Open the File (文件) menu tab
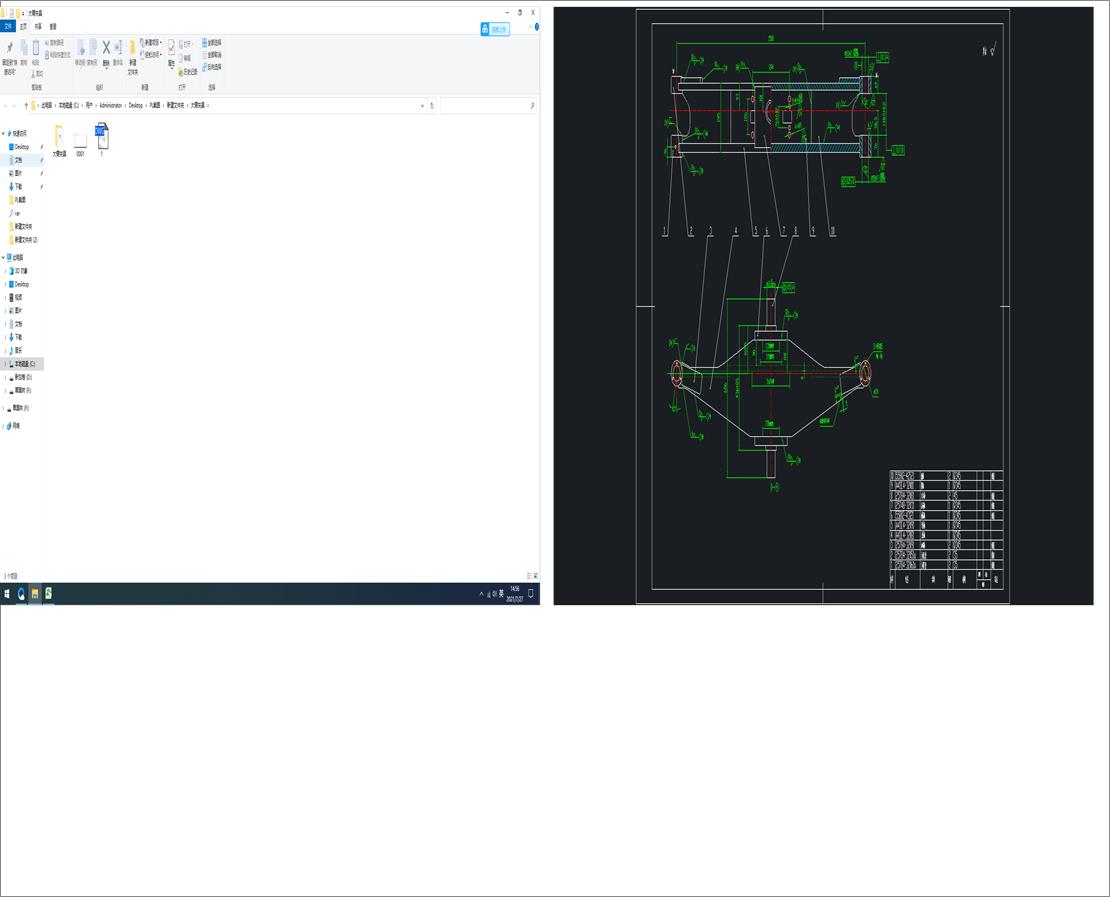 (x=9, y=26)
